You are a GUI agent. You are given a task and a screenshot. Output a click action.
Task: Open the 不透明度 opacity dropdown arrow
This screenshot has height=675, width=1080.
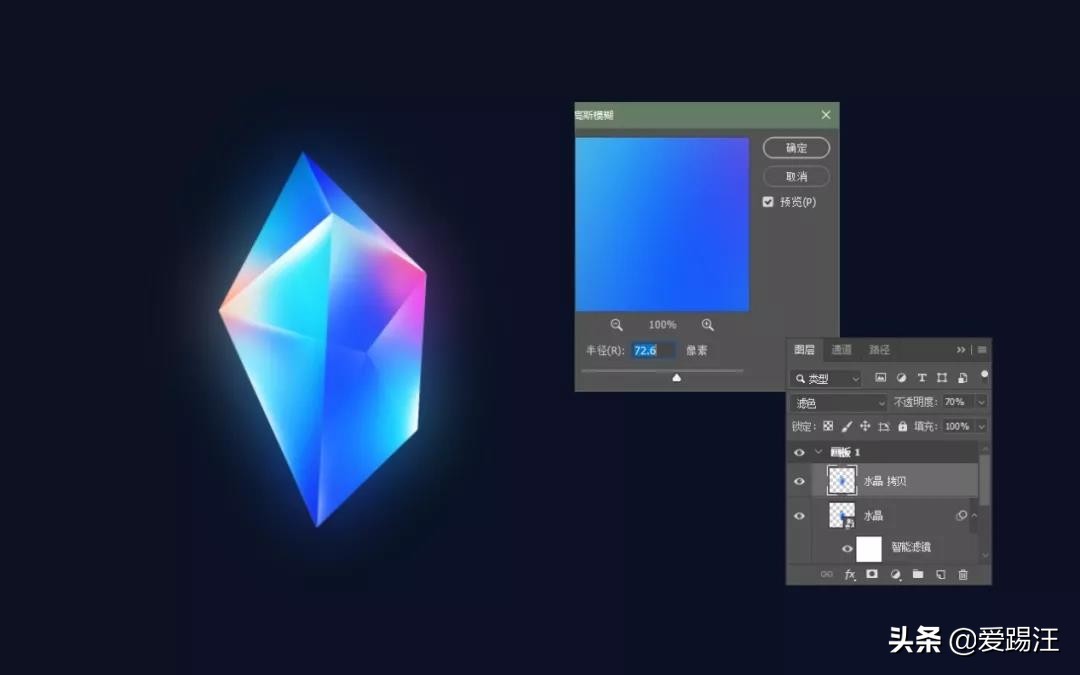pos(981,402)
